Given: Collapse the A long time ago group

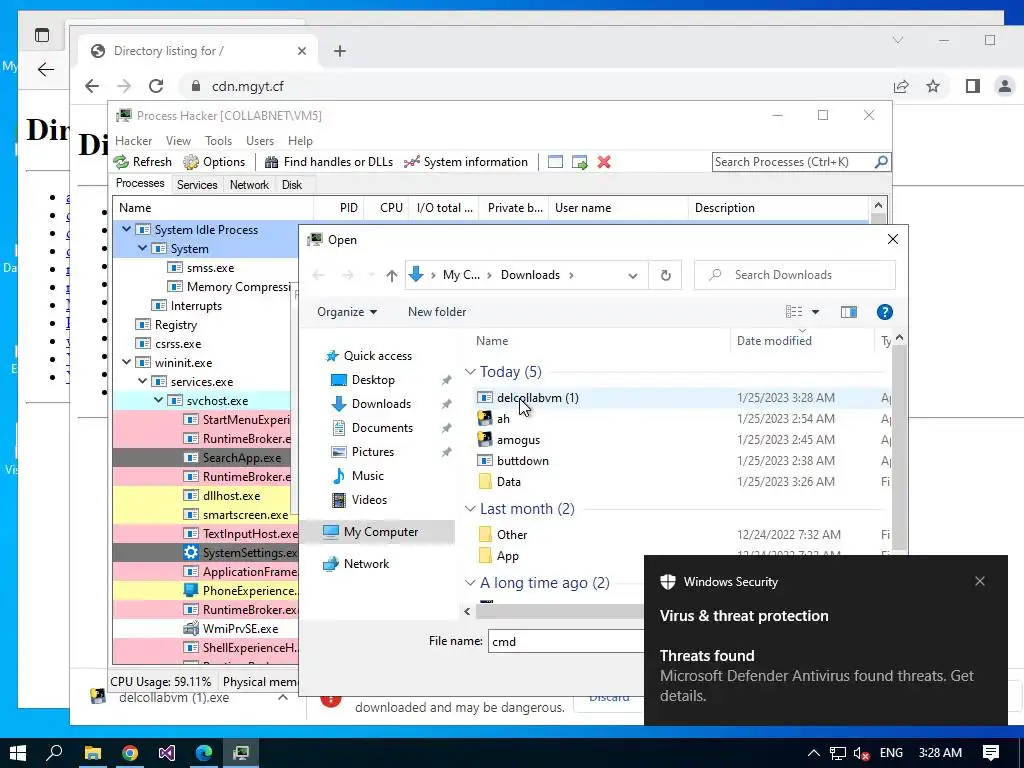Looking at the screenshot, I should [x=470, y=583].
